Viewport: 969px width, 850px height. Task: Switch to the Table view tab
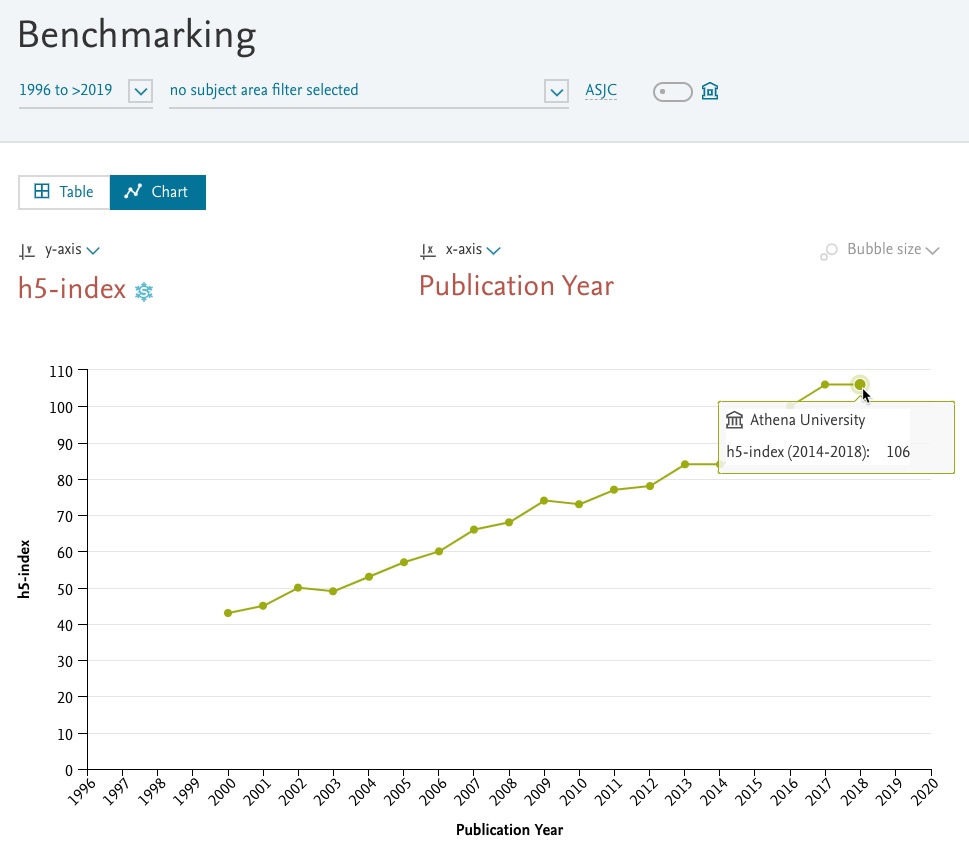(64, 192)
